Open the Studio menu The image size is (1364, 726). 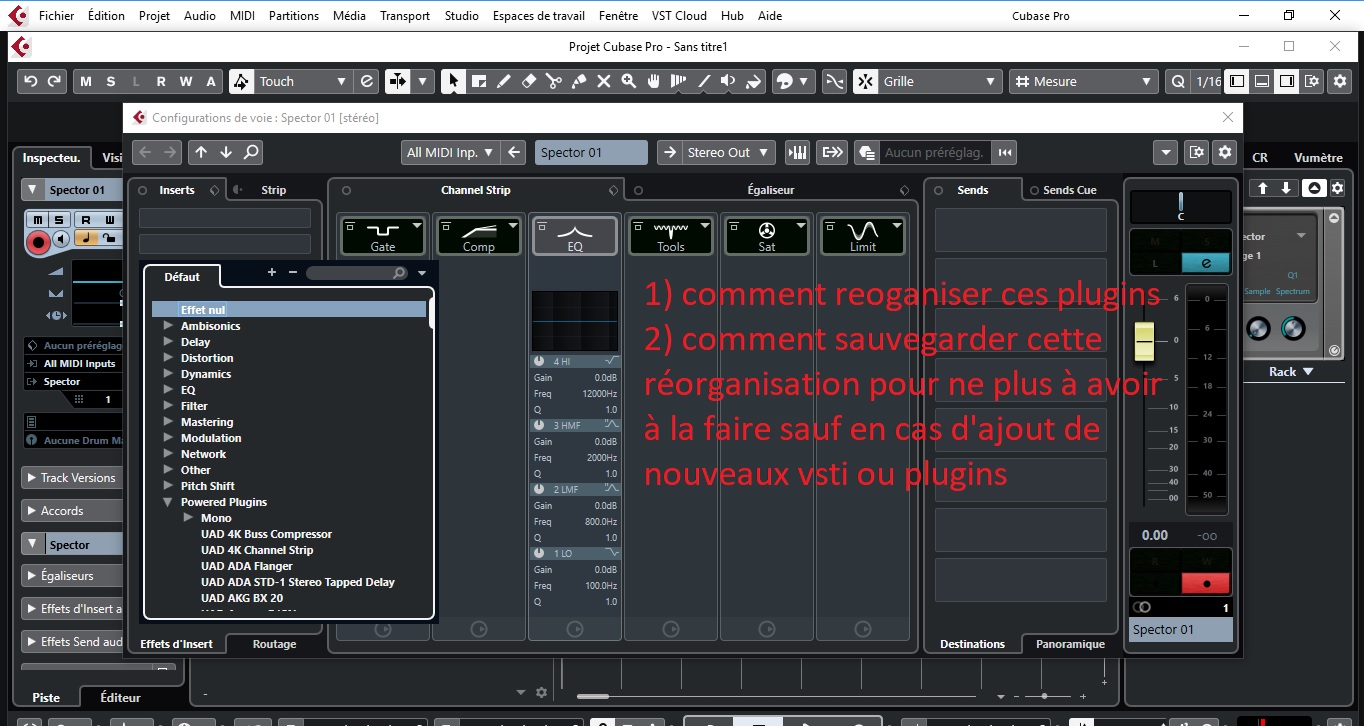point(462,15)
